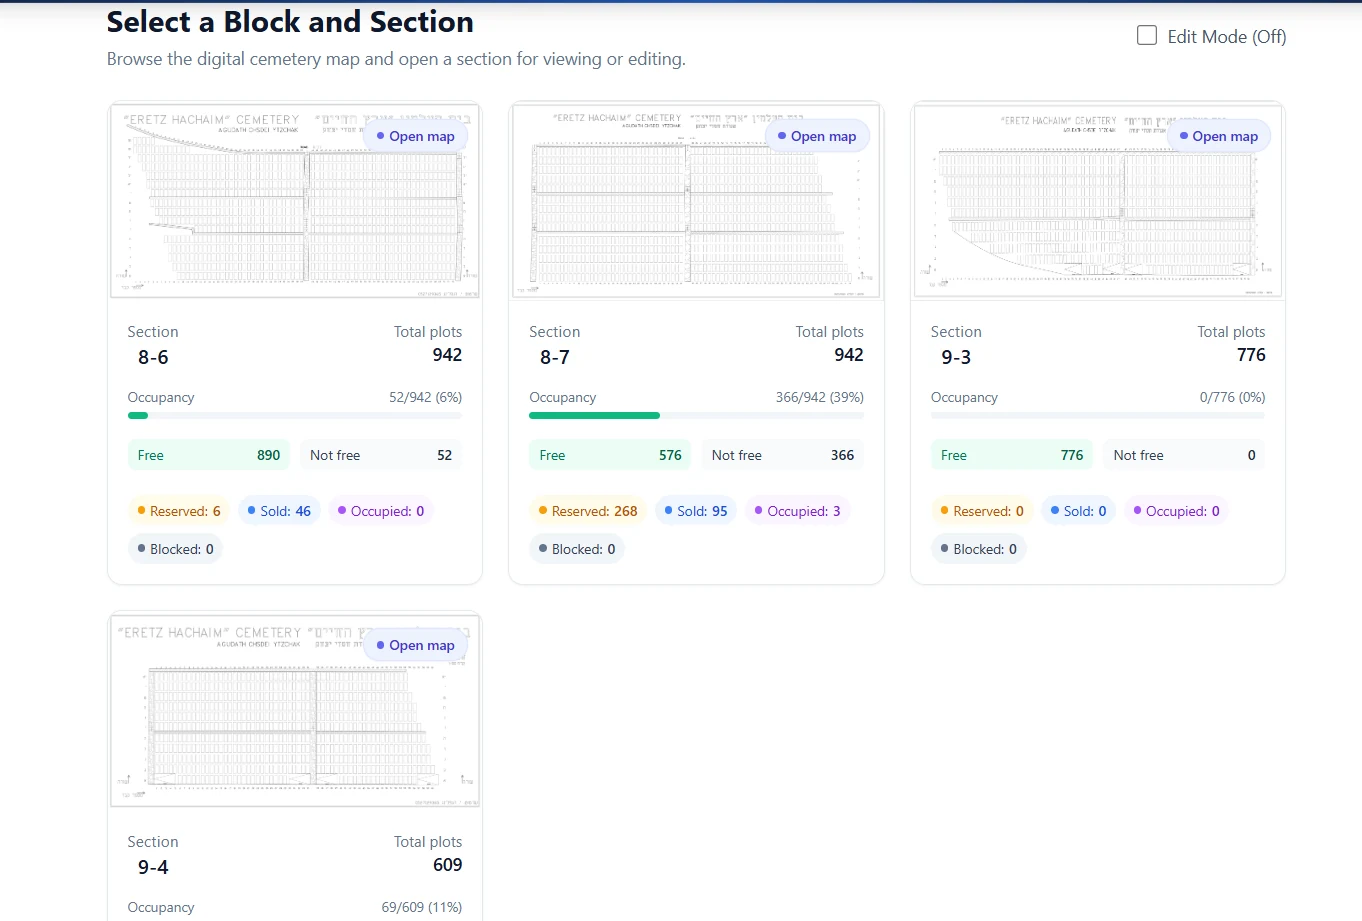Click the section name 9-3
The height and width of the screenshot is (921, 1362).
pos(956,357)
